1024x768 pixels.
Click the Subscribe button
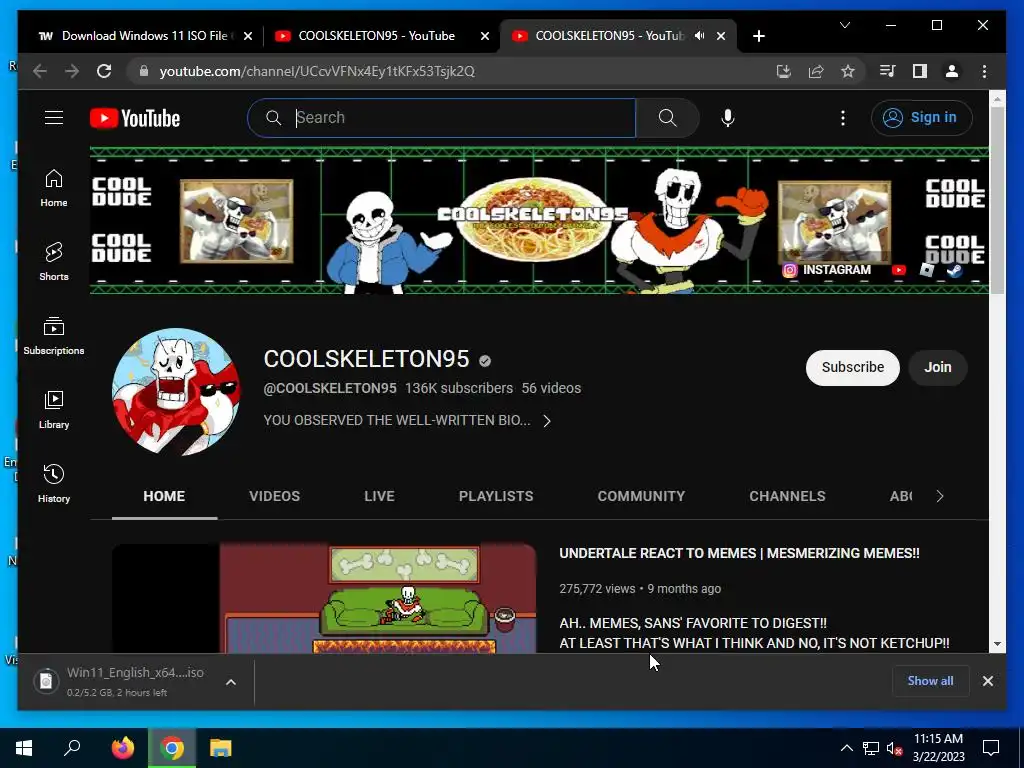click(x=852, y=367)
